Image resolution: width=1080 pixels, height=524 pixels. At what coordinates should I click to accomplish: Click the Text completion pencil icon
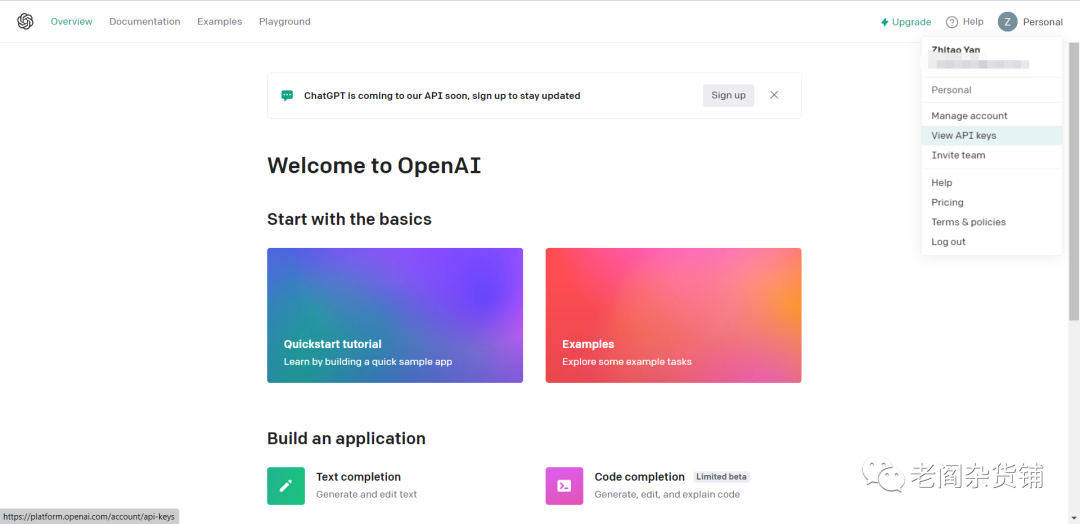pos(286,485)
